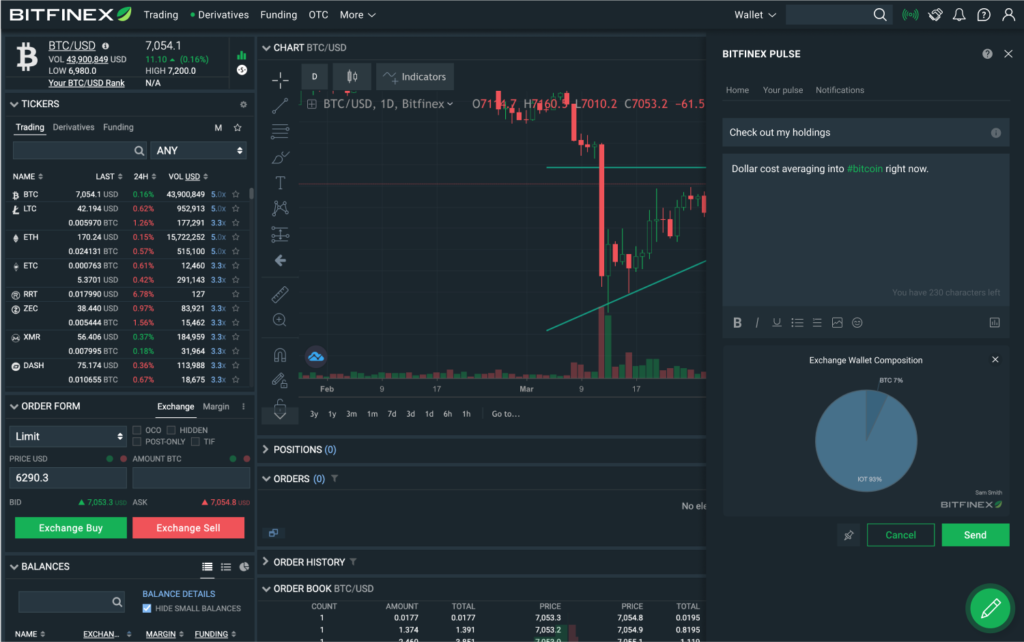1024x642 pixels.
Task: Uncheck Hide Small Balances
Action: 147,608
